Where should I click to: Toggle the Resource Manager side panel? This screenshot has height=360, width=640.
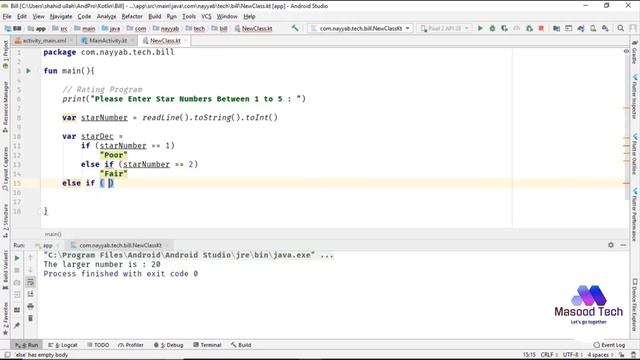(x=5, y=107)
